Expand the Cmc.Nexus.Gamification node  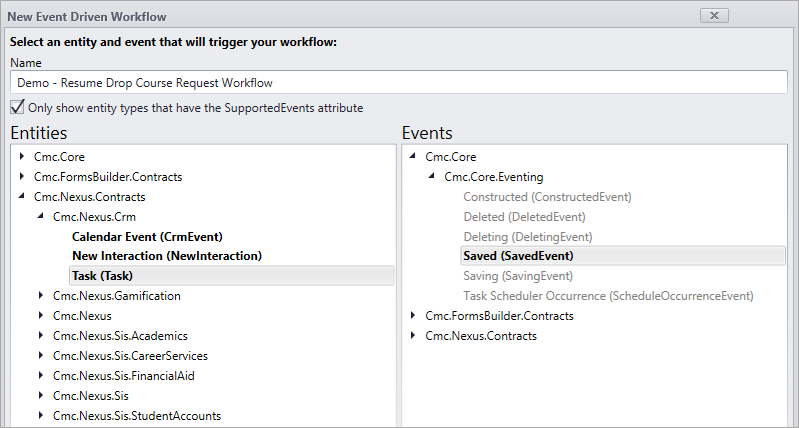click(41, 296)
